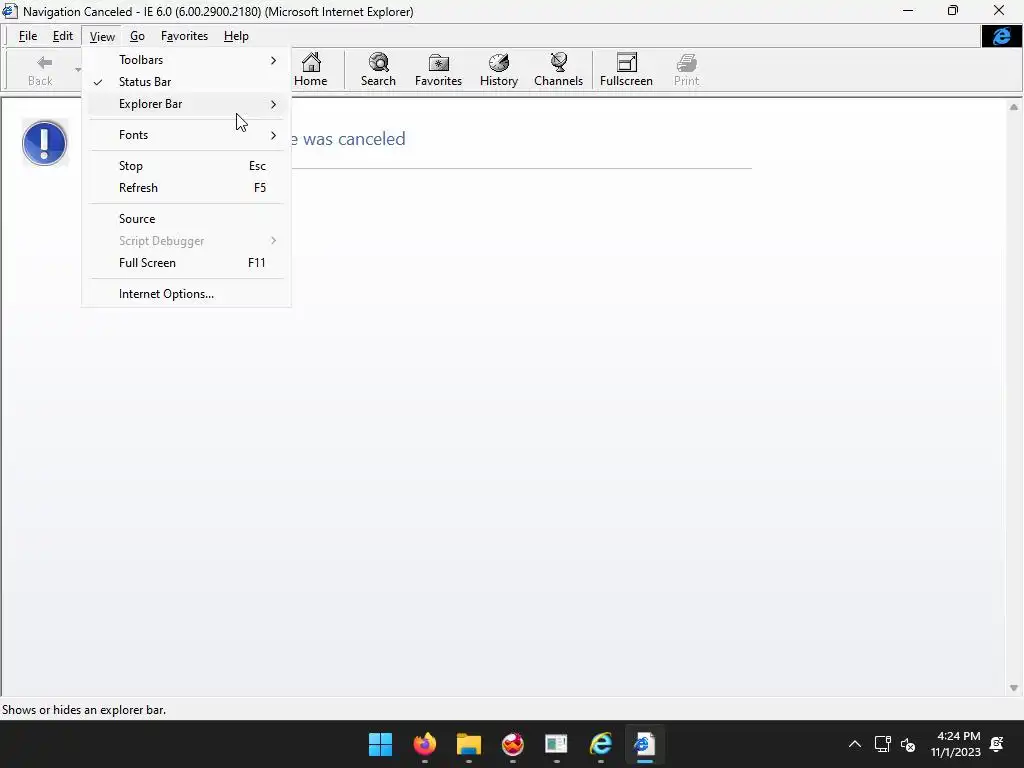Expand the Explorer Bar submenu
1024x768 pixels.
tap(186, 104)
